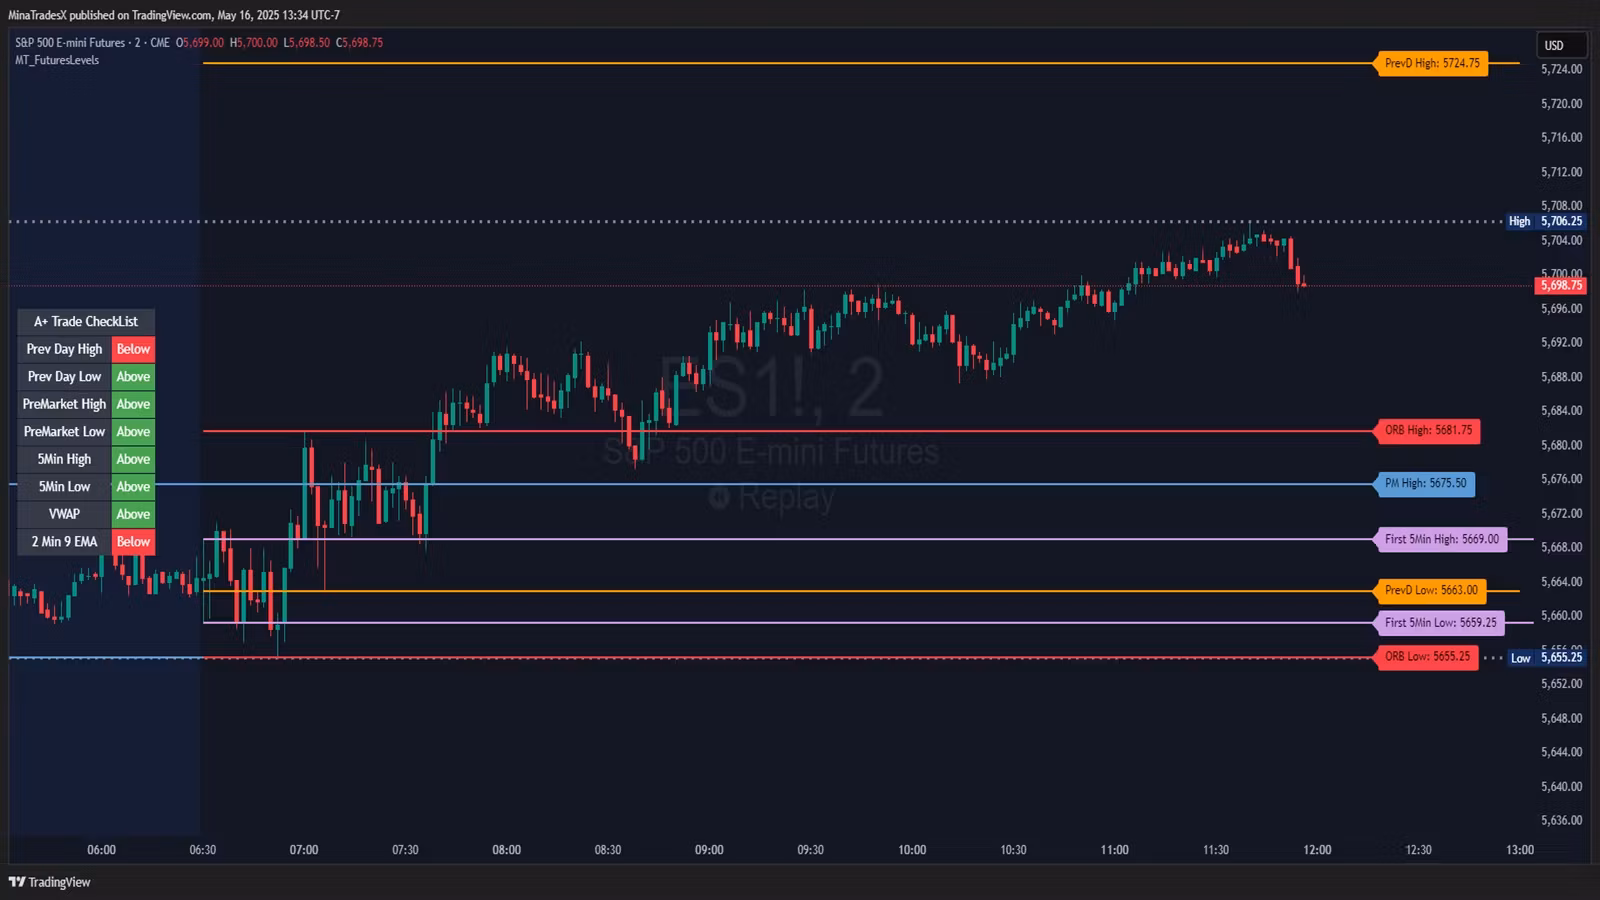Click the 12:00 time axis label

click(x=1317, y=850)
